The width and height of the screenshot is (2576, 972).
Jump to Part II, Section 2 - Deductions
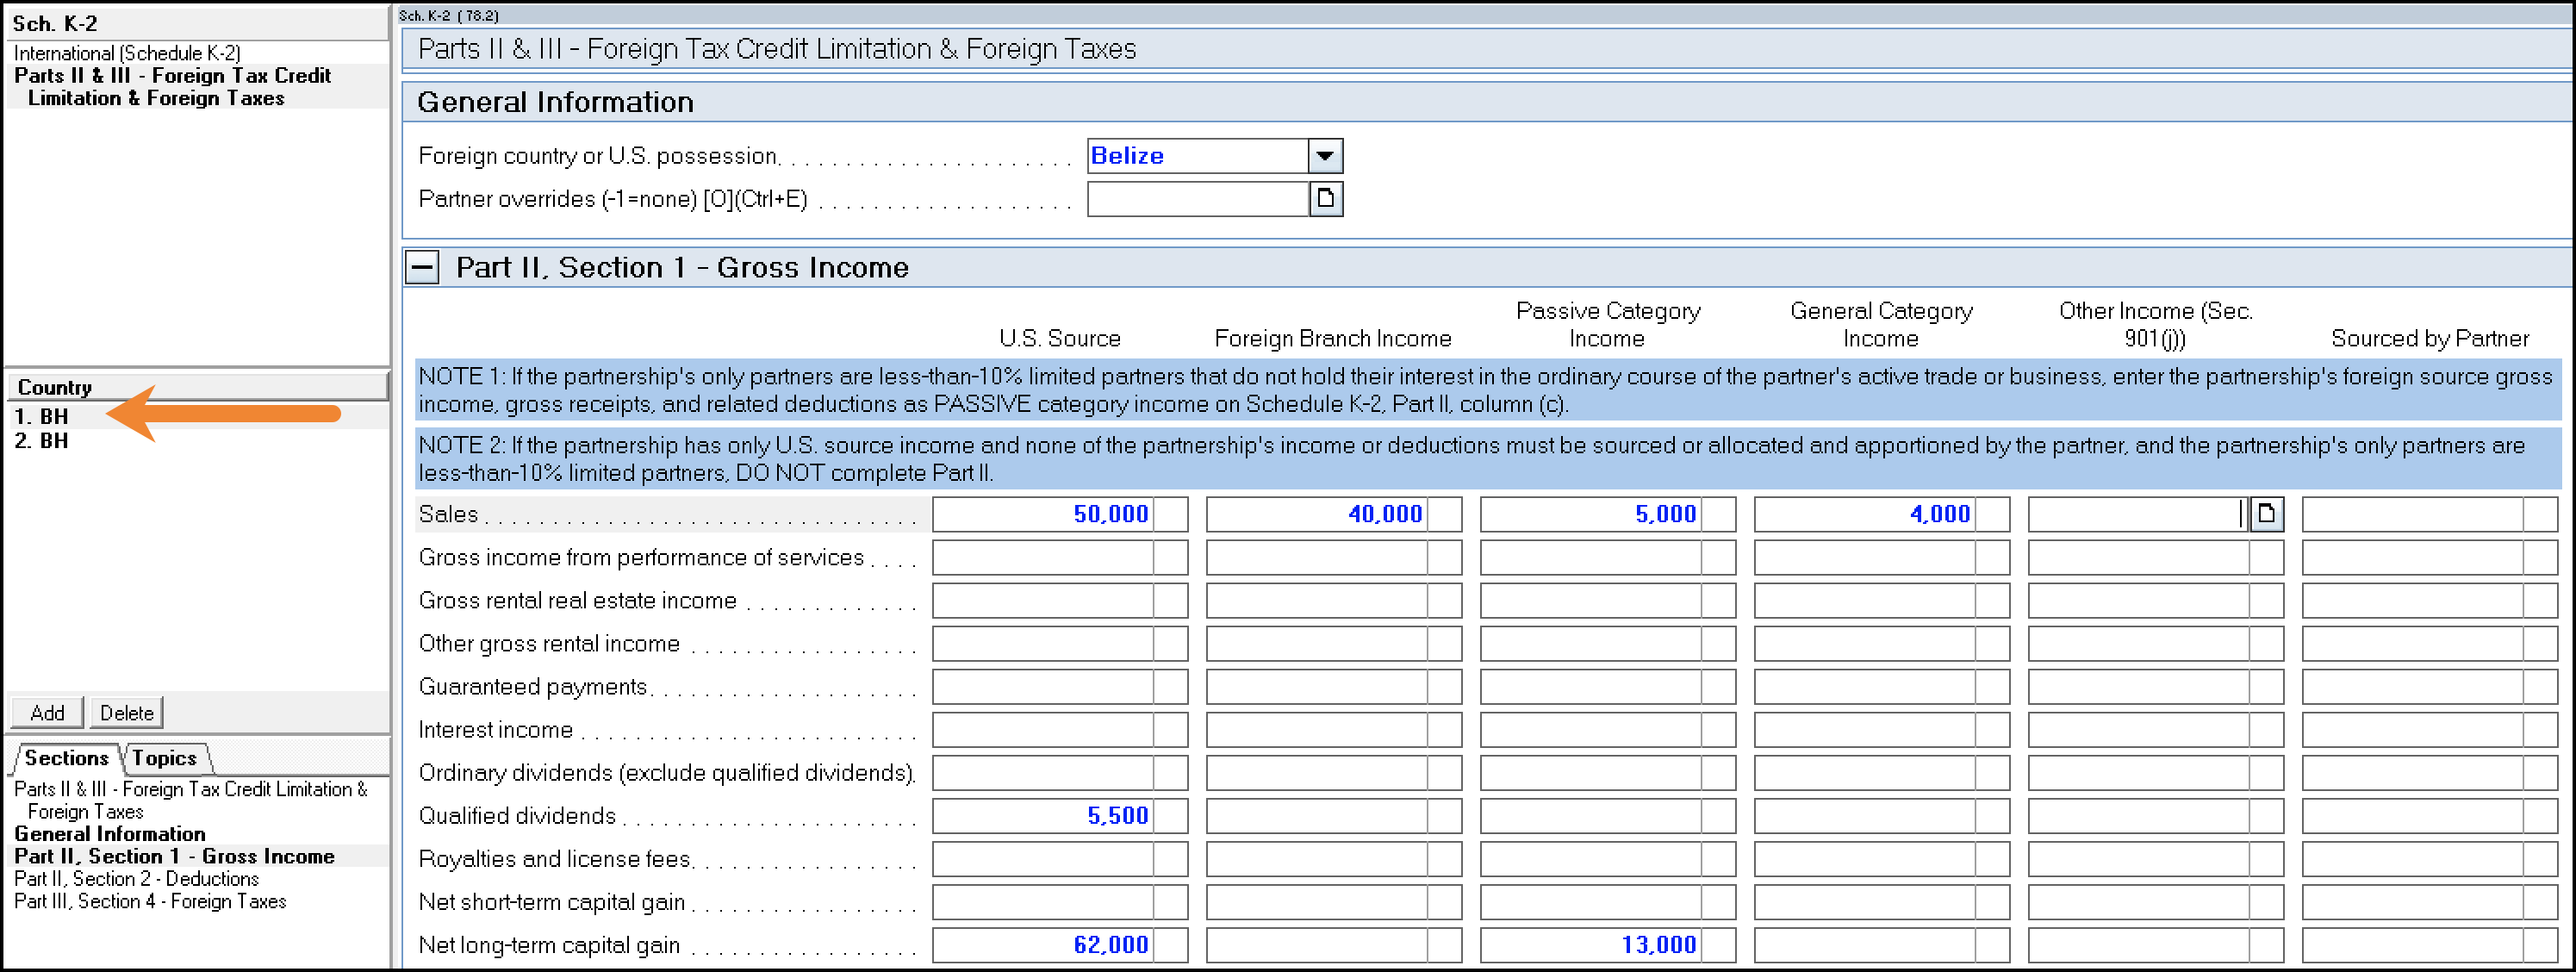click(x=137, y=879)
